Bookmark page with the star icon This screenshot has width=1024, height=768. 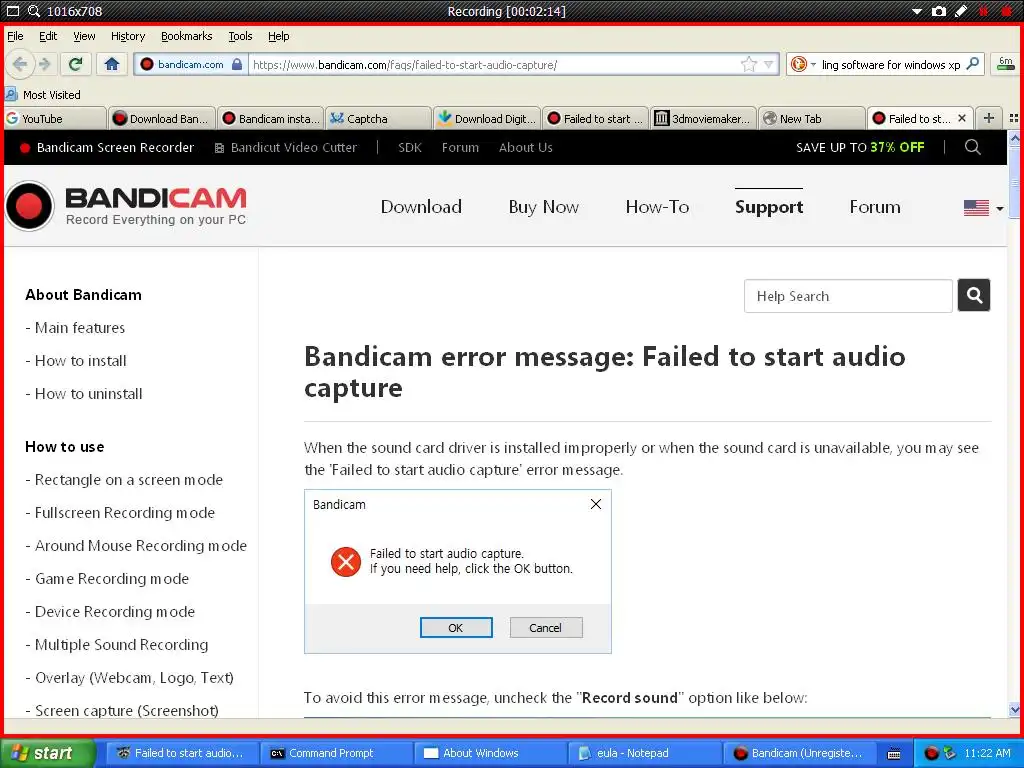pyautogui.click(x=748, y=64)
